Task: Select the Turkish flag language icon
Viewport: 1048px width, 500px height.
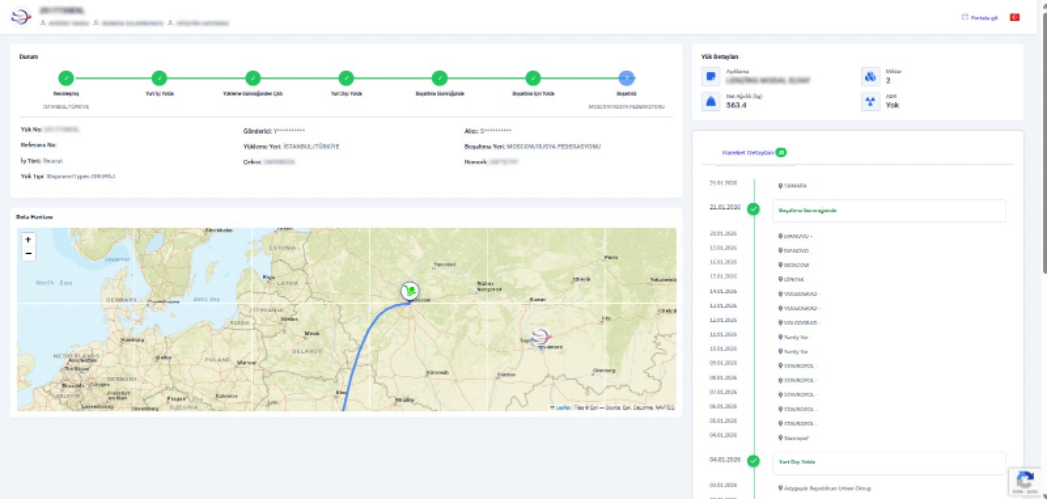Action: [1014, 17]
